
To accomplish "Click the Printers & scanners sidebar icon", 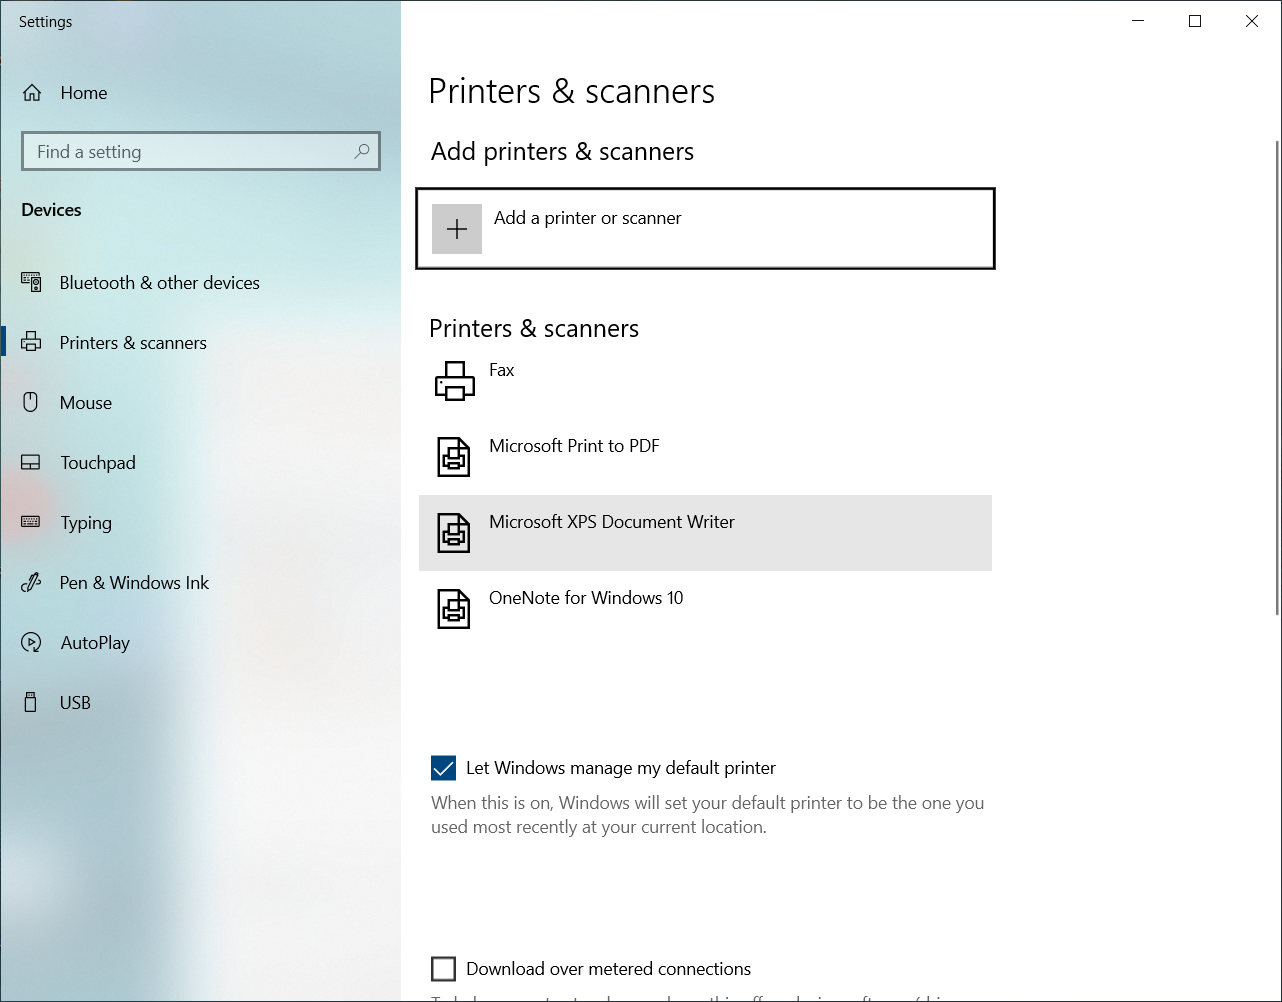I will (x=32, y=342).
